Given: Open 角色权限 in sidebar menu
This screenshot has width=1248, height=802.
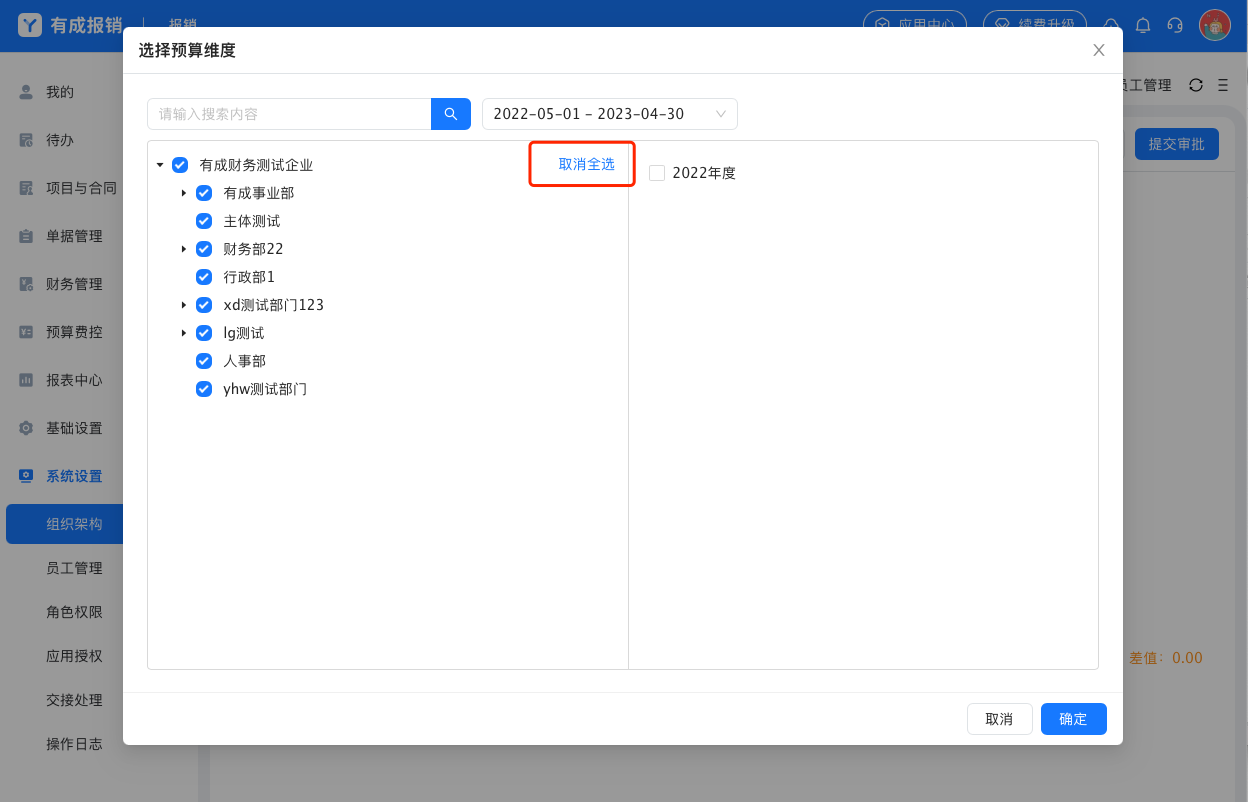Looking at the screenshot, I should click(74, 612).
